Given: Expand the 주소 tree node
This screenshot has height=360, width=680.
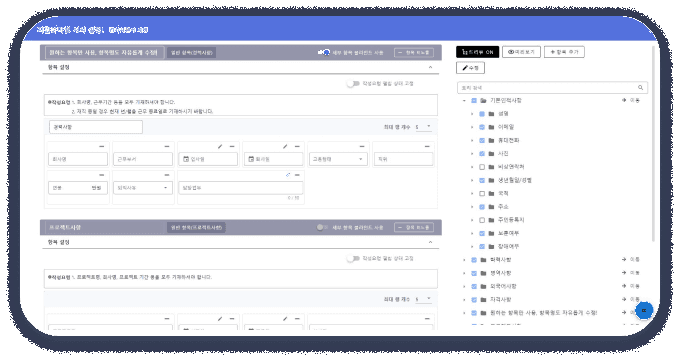Looking at the screenshot, I should coord(472,207).
